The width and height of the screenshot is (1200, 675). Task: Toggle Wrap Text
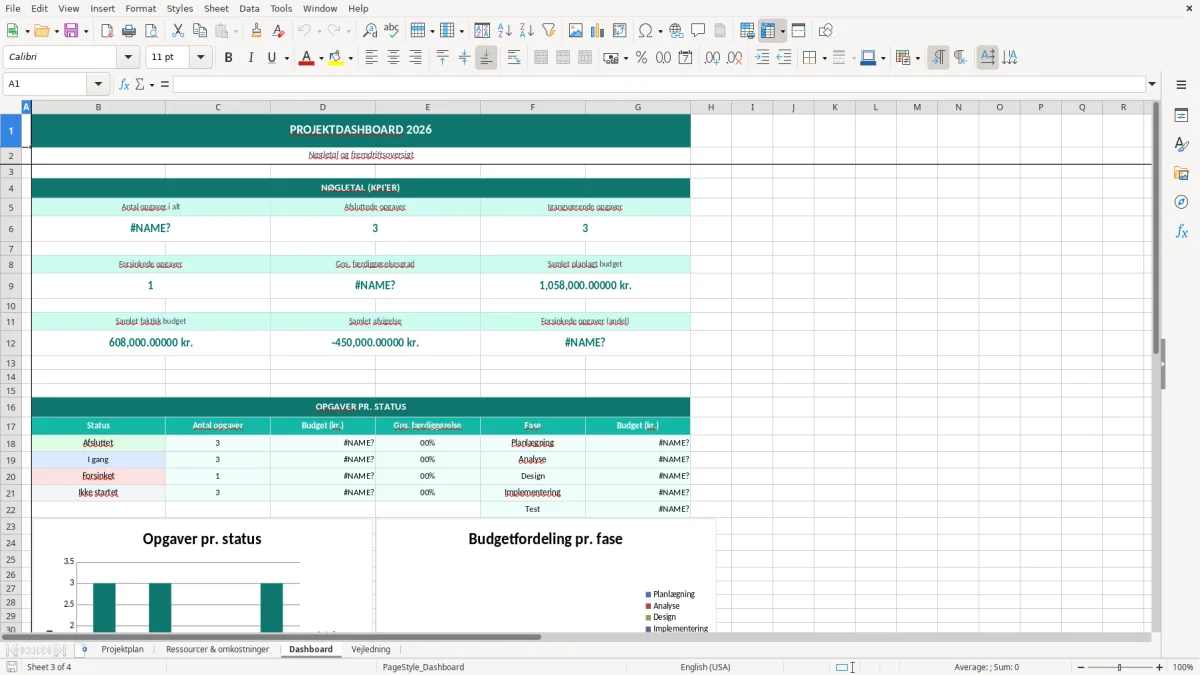click(514, 58)
